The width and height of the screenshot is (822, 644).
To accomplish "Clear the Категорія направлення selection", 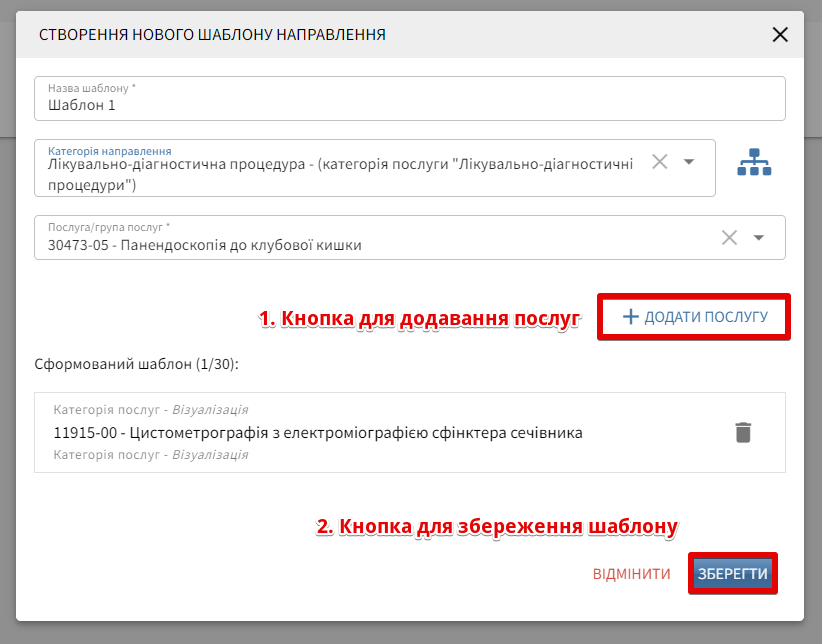I will [x=659, y=162].
